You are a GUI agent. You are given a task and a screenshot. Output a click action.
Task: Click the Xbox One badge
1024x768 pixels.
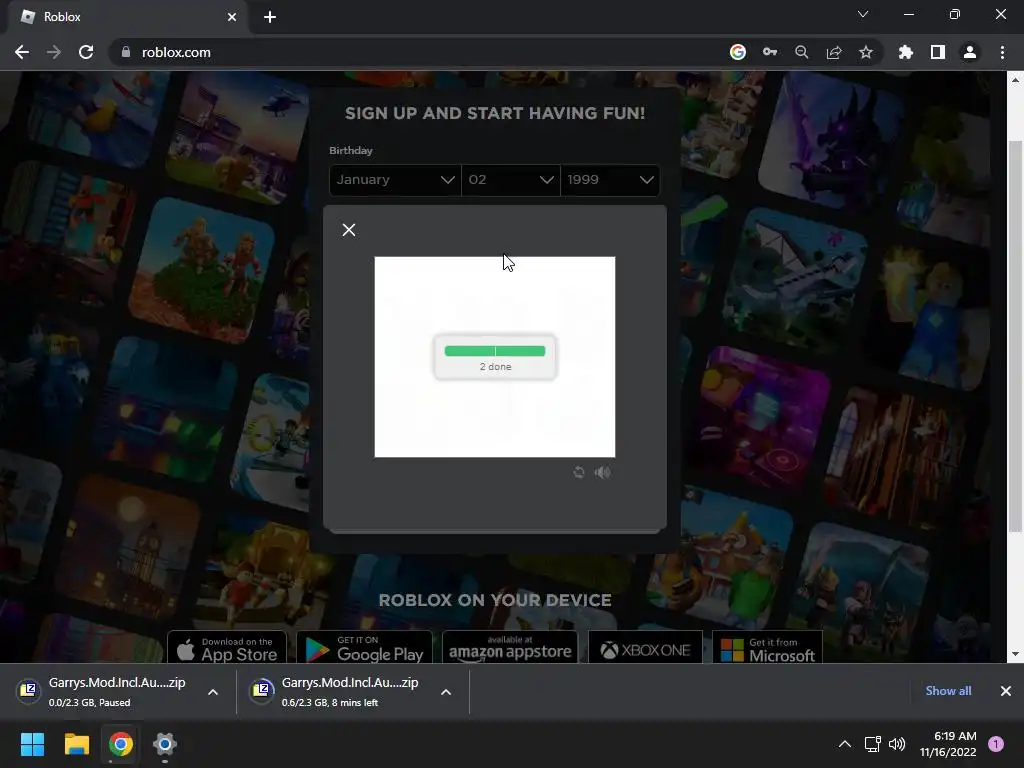pos(645,647)
